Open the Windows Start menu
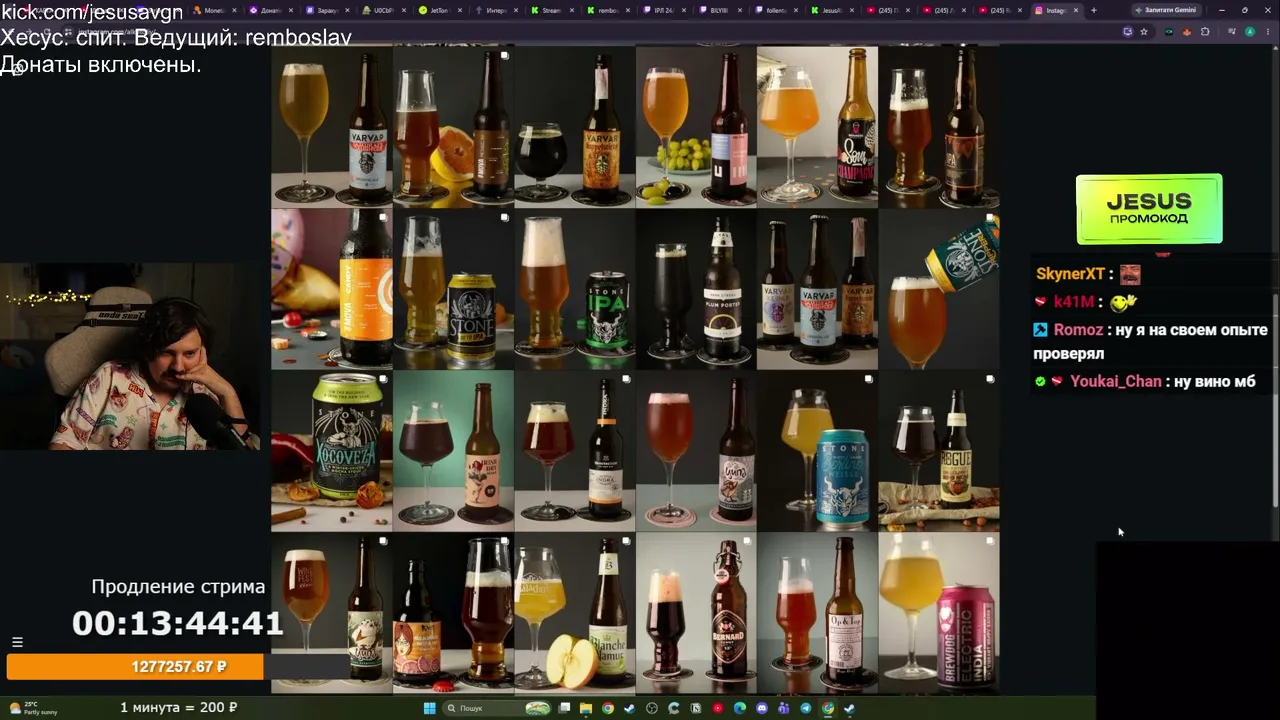The width and height of the screenshot is (1280, 720). pyautogui.click(x=430, y=708)
